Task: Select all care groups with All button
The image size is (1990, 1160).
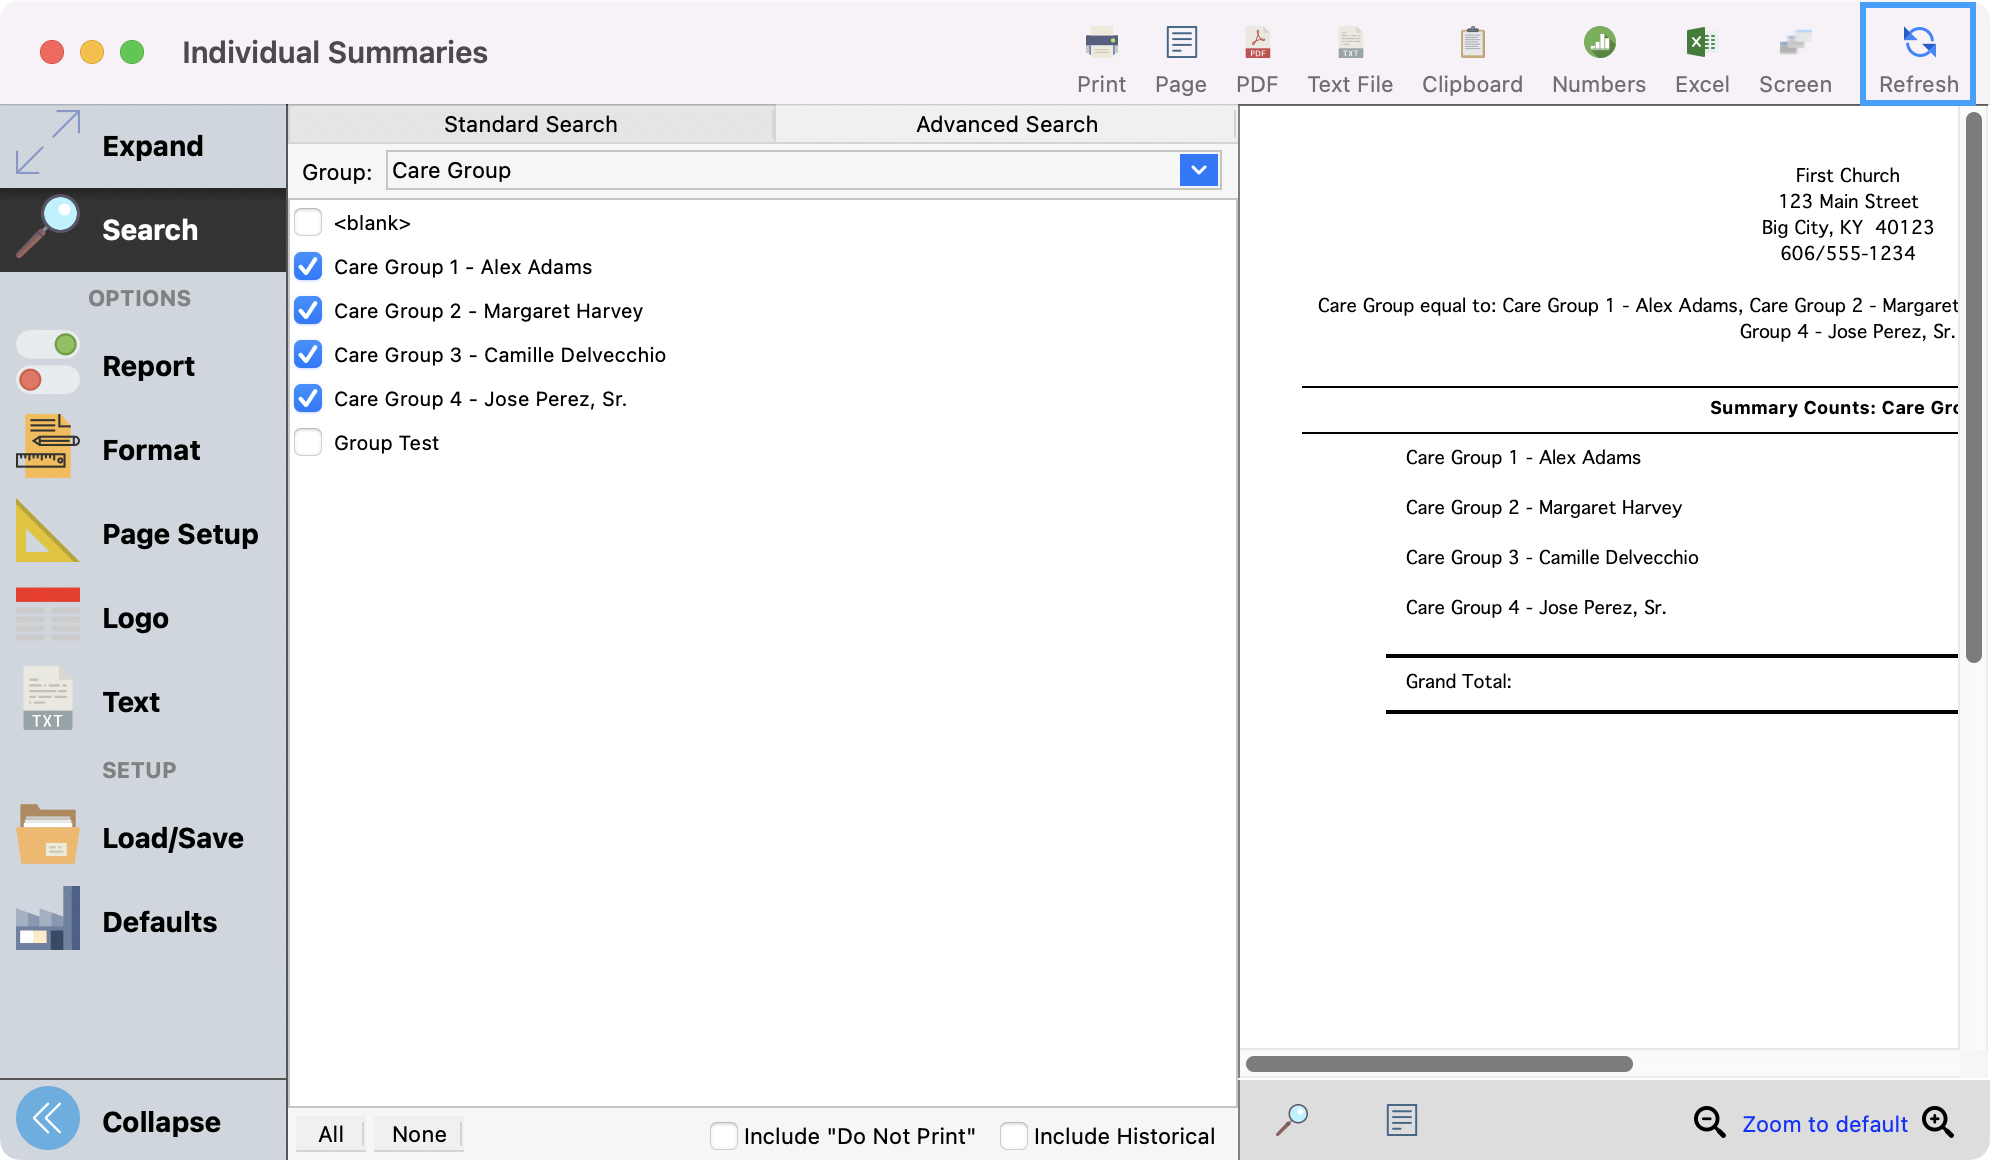Action: click(x=330, y=1134)
